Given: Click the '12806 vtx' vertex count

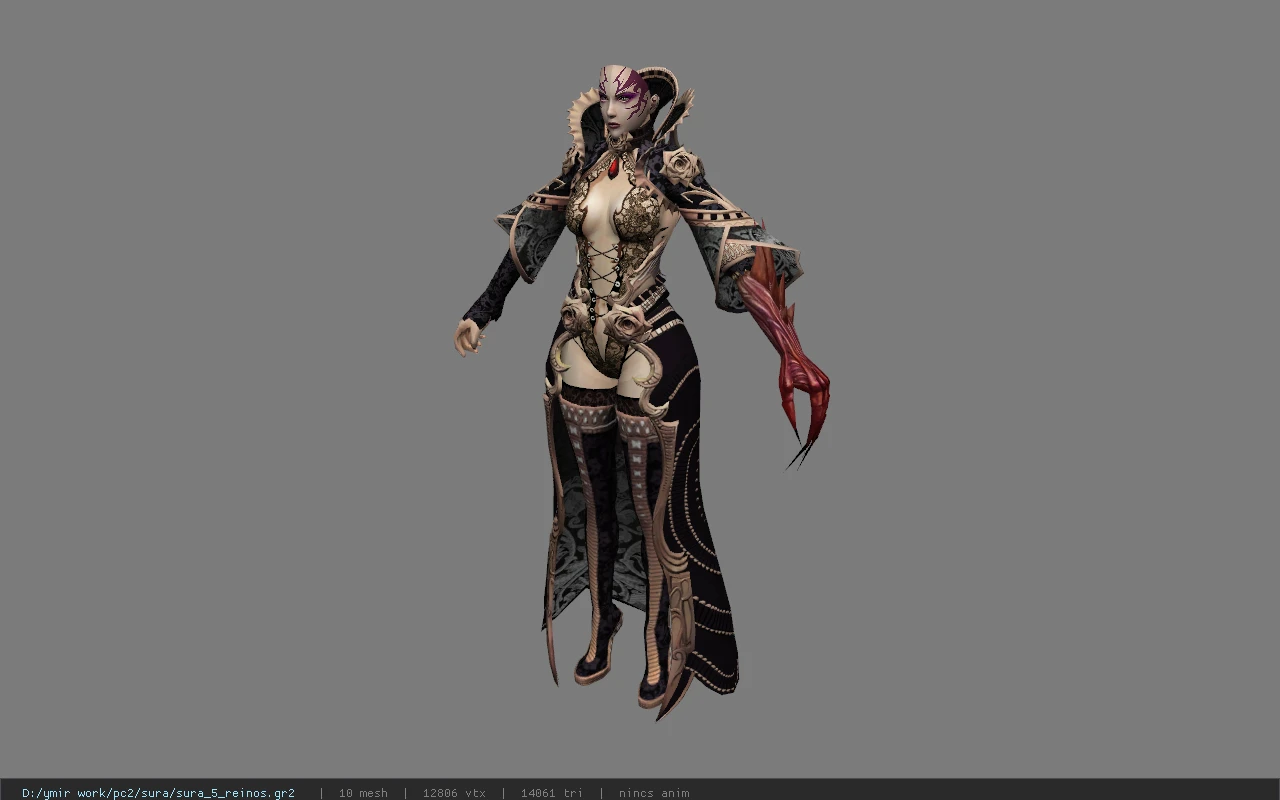Looking at the screenshot, I should [454, 793].
